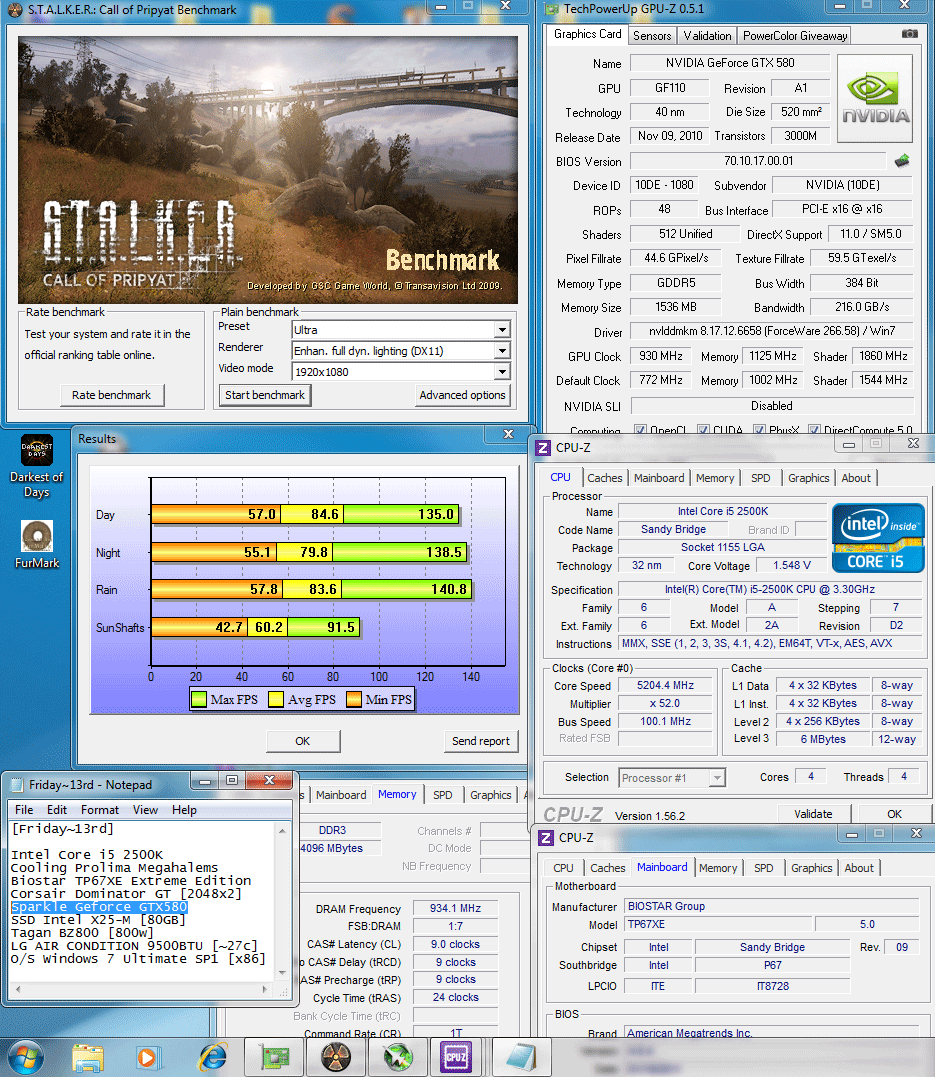This screenshot has height=1077, width=935.
Task: Switch to Notepad via taskbar icon
Action: click(520, 1058)
